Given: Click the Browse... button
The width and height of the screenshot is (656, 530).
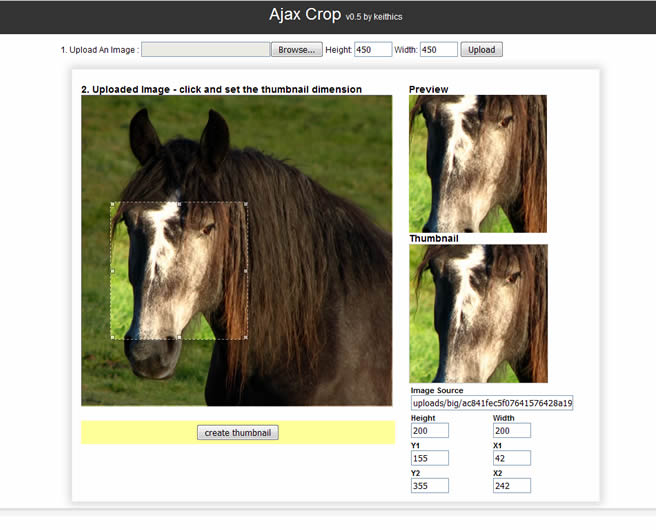Looking at the screenshot, I should coord(297,49).
